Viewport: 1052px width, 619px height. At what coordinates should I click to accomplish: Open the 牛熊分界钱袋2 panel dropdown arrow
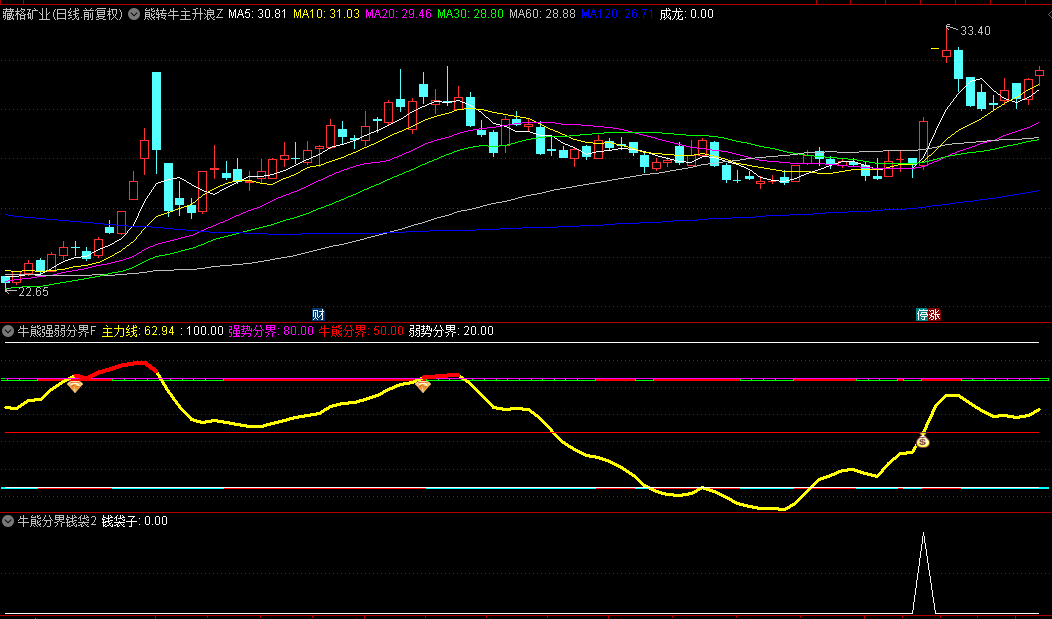click(x=8, y=521)
